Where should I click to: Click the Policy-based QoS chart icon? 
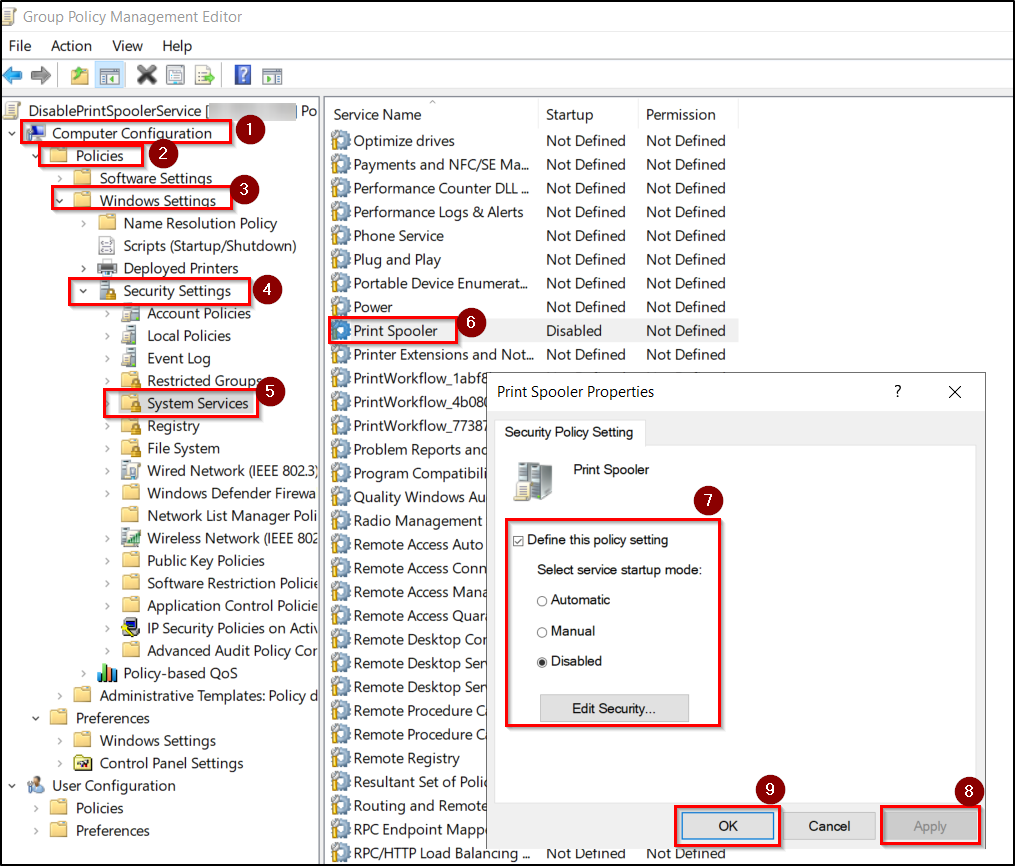point(107,673)
